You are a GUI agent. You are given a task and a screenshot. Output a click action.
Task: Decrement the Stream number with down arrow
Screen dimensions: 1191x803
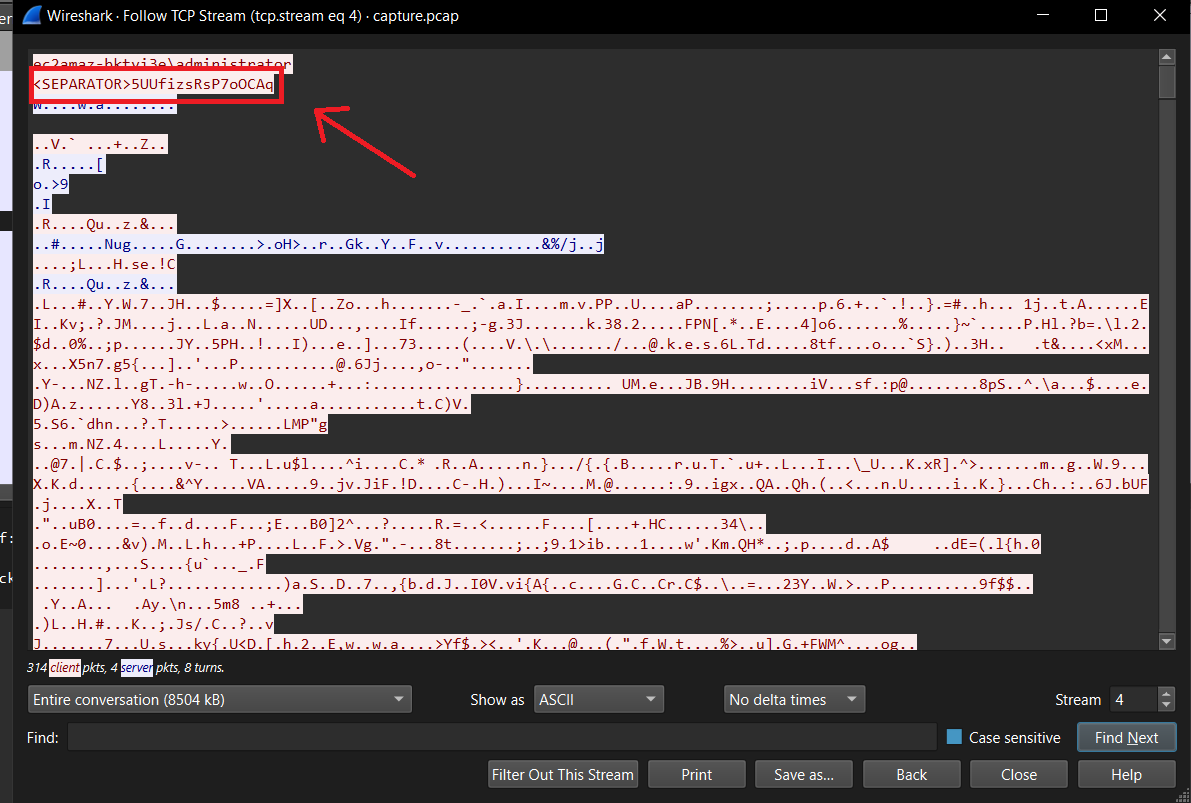pyautogui.click(x=1165, y=705)
